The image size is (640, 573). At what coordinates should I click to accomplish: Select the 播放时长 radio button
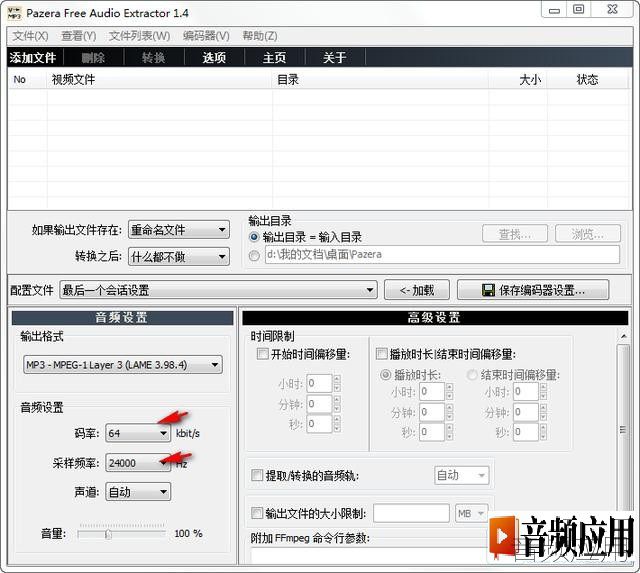[385, 375]
